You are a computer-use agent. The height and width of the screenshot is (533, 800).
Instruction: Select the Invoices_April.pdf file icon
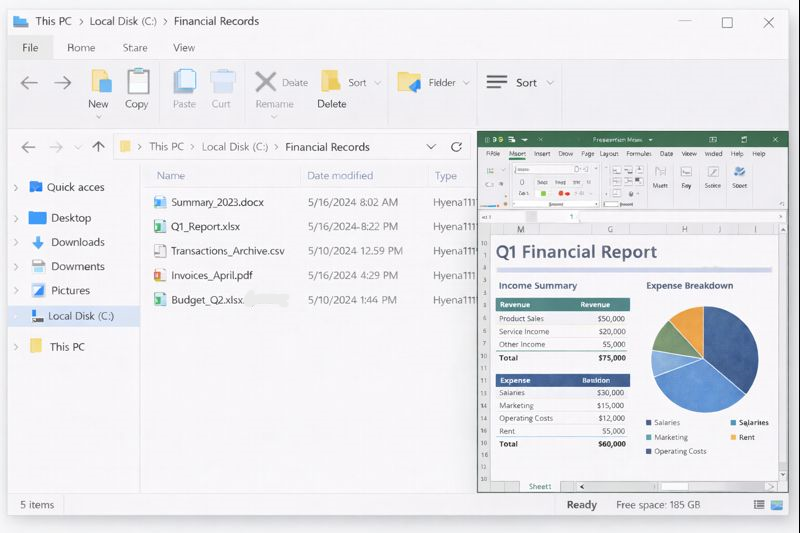coord(160,275)
